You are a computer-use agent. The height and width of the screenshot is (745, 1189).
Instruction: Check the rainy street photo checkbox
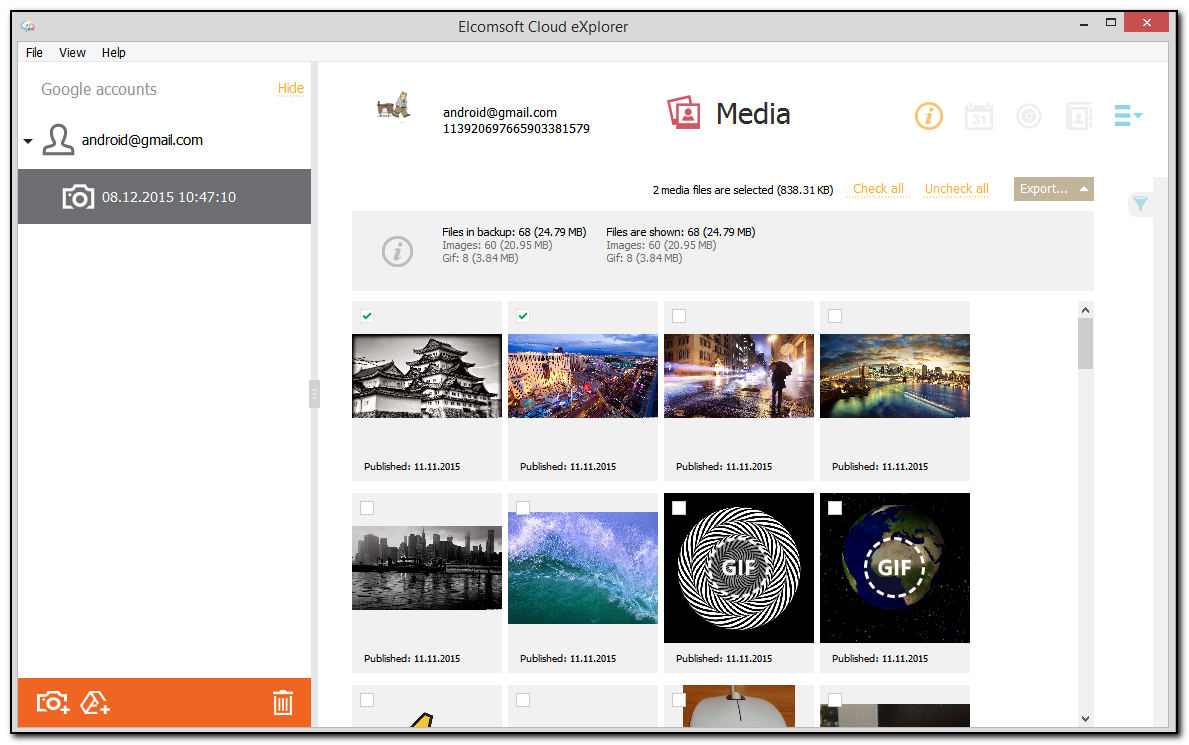[679, 316]
